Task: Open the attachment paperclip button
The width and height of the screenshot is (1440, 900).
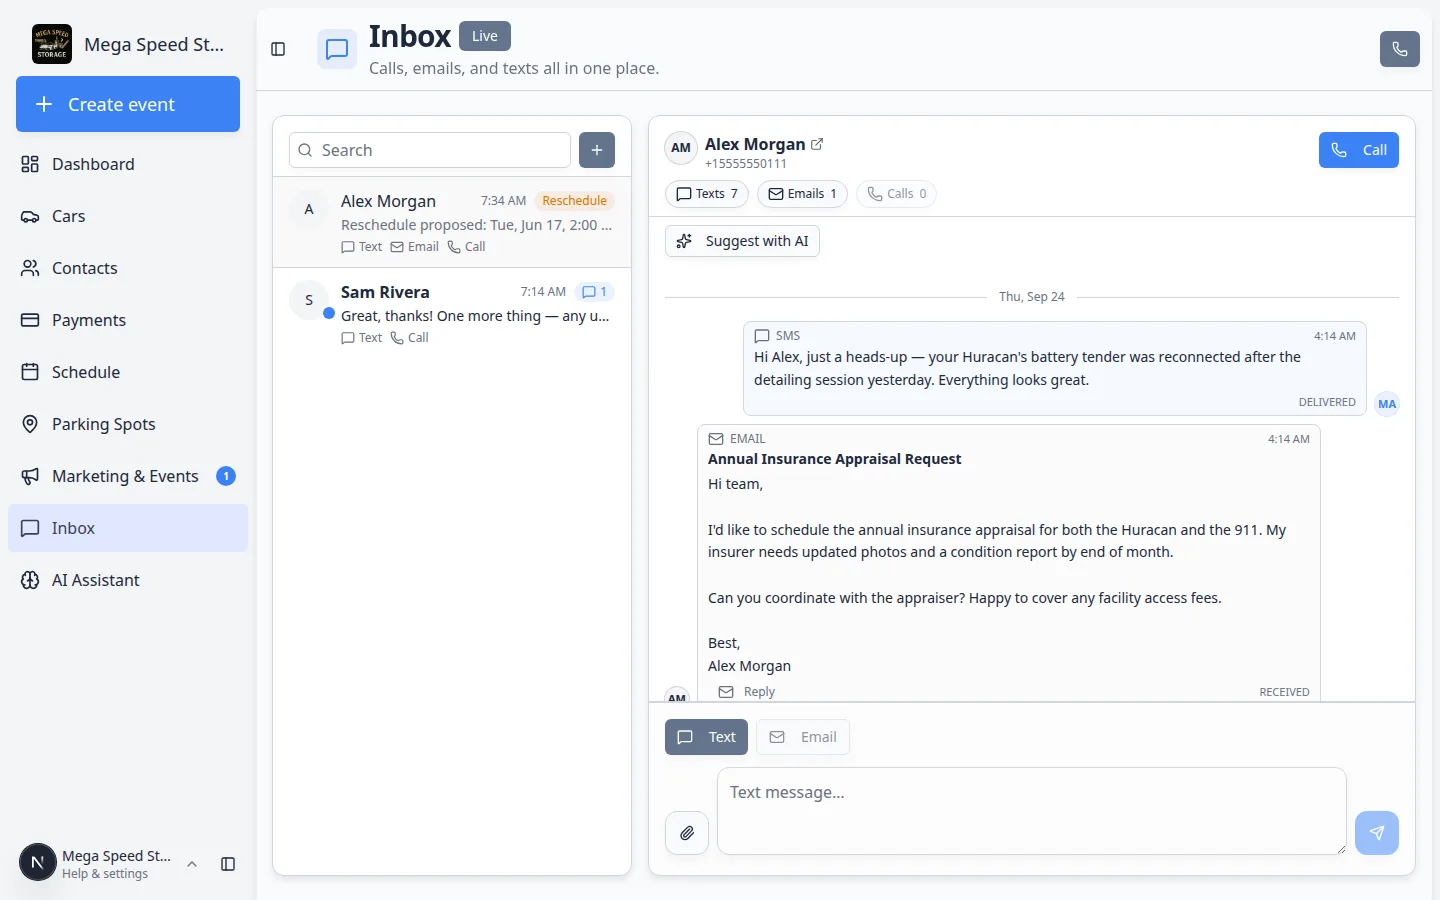Action: [687, 833]
